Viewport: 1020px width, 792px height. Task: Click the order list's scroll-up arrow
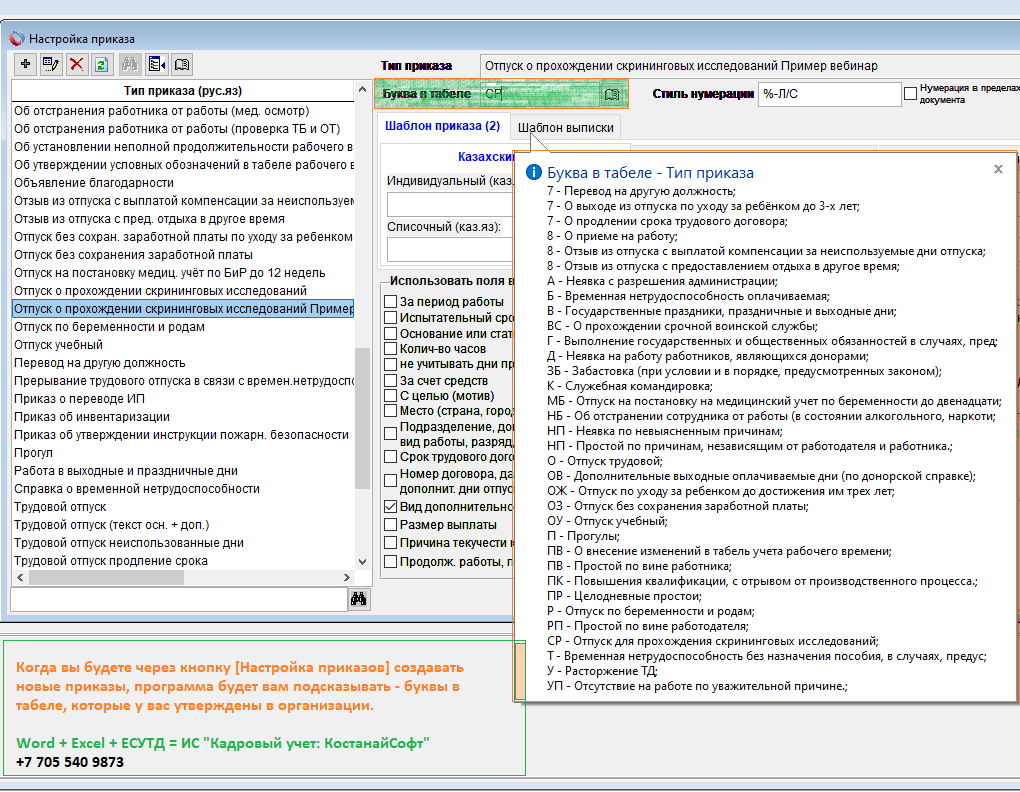(362, 89)
